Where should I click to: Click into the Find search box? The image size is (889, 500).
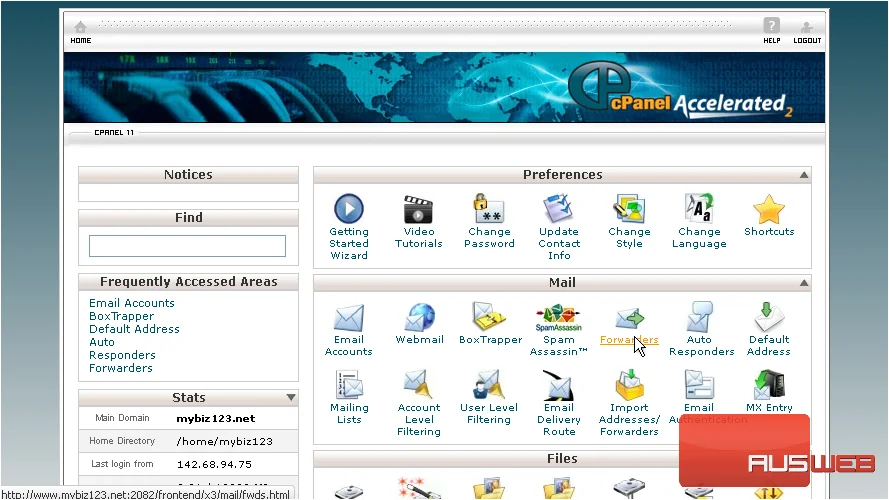click(x=187, y=246)
